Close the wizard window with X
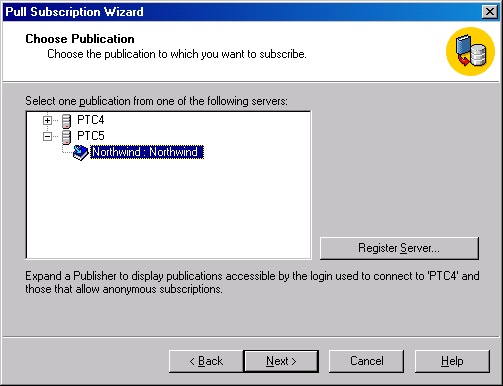The width and height of the screenshot is (503, 386). (490, 12)
